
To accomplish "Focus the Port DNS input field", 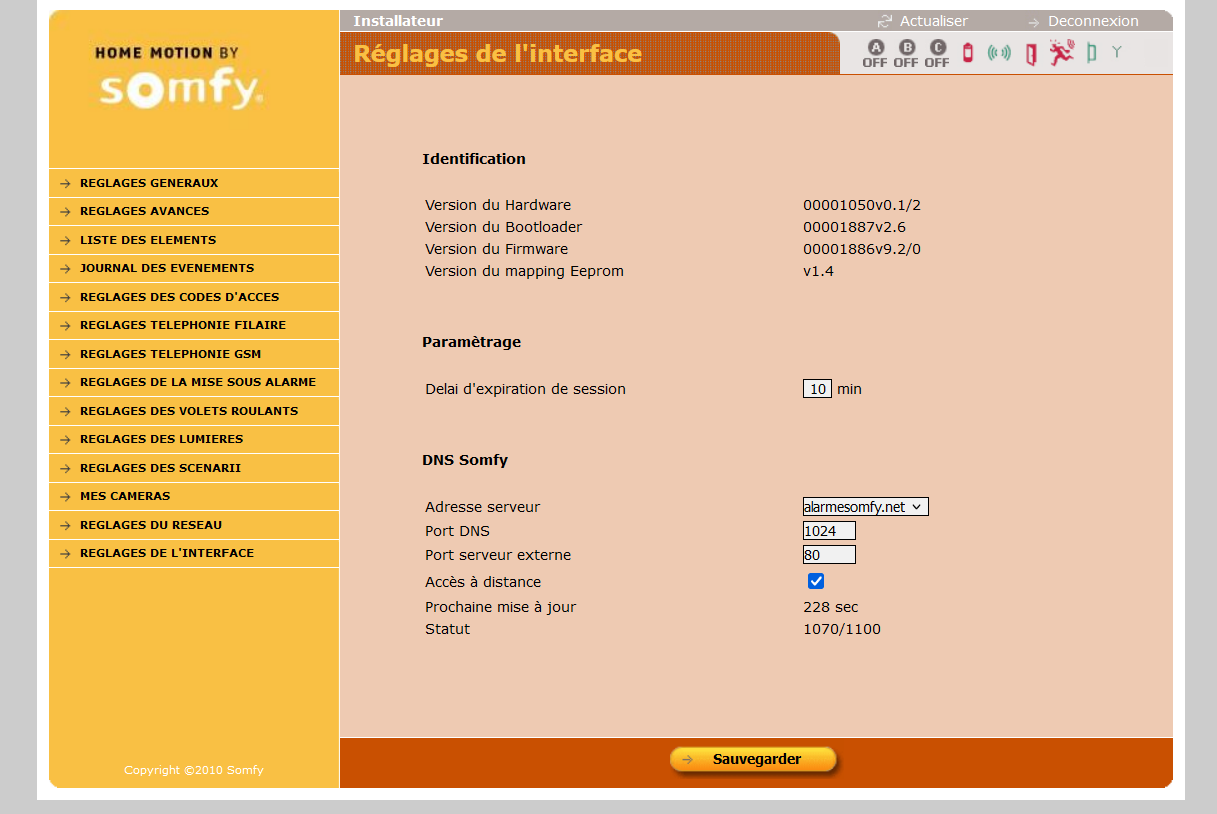I will point(829,531).
